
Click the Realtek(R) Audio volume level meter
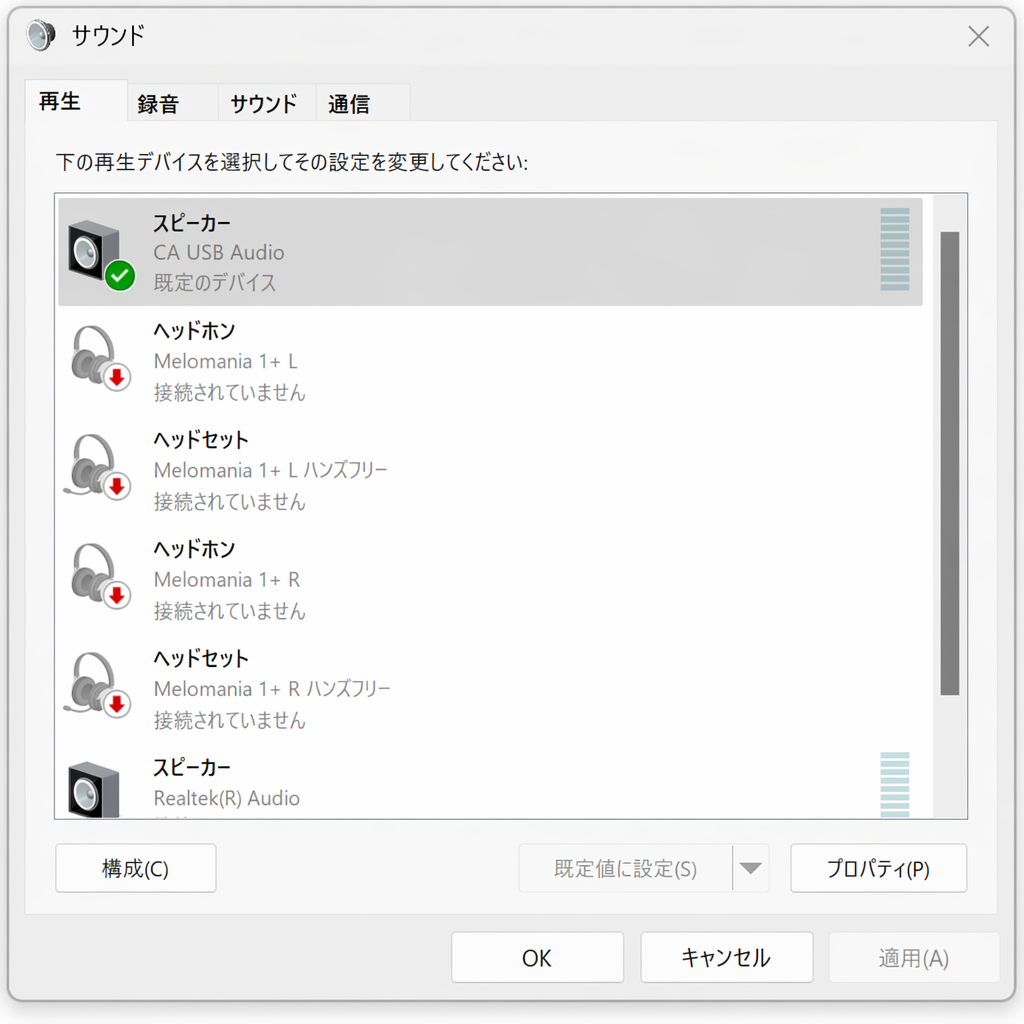895,784
